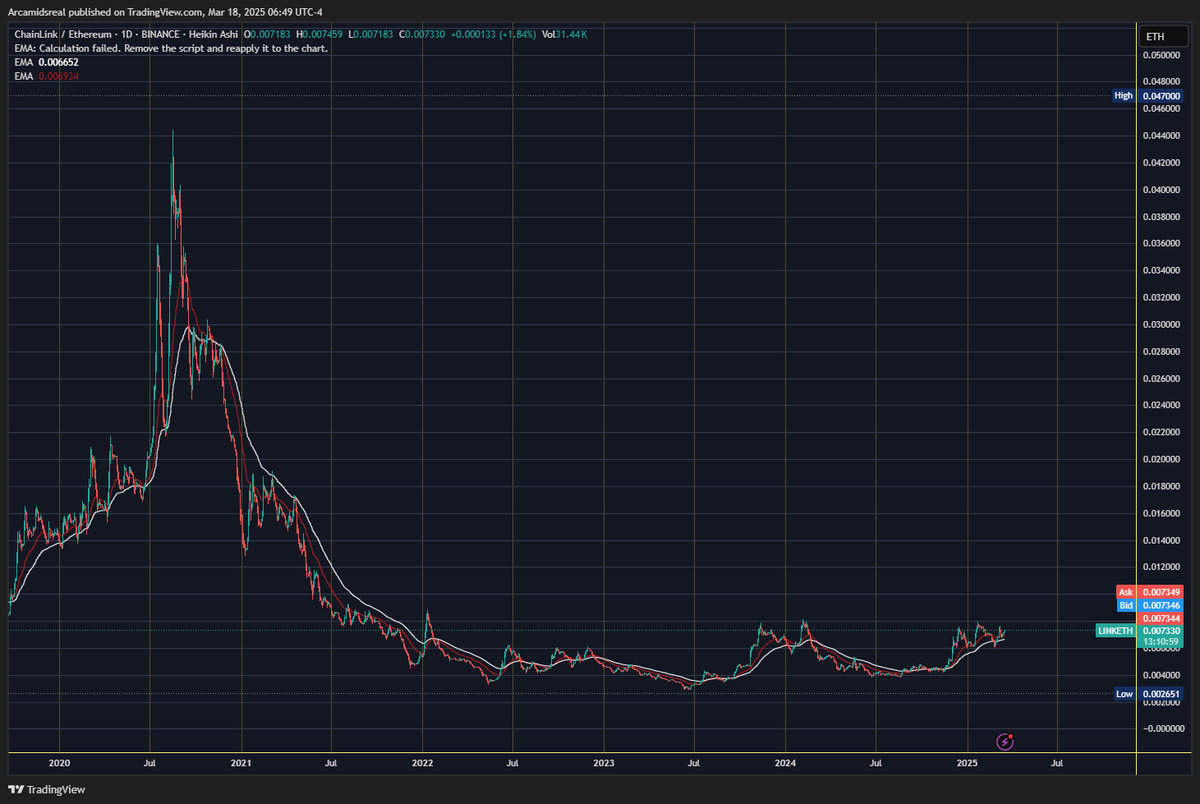Click the 0.012000 price axis label

point(1164,567)
